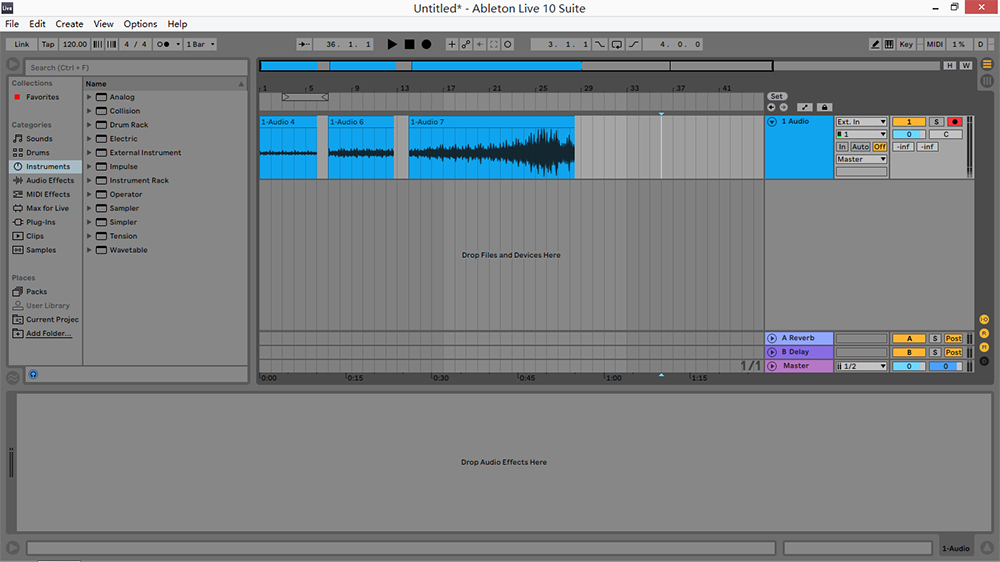The height and width of the screenshot is (562, 1000).
Task: Toggle the metronome button
Action: (164, 44)
